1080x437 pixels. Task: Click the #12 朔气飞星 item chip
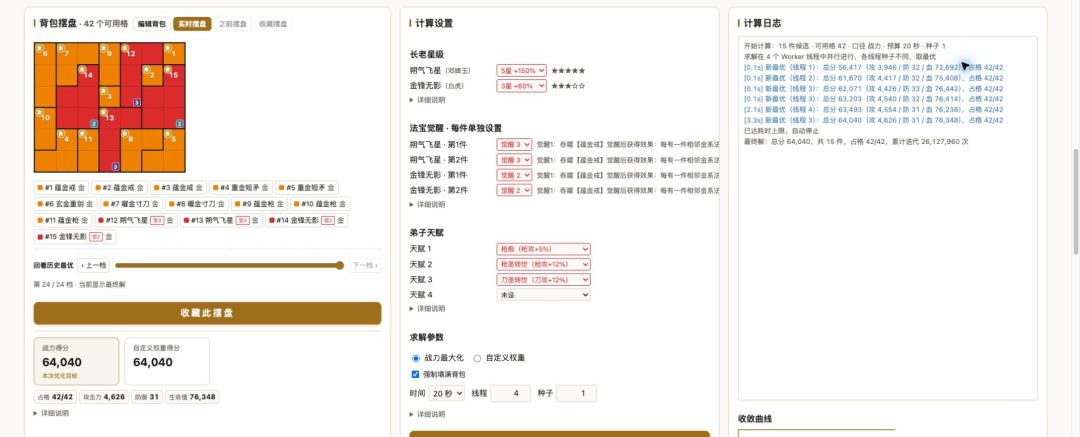pos(137,221)
